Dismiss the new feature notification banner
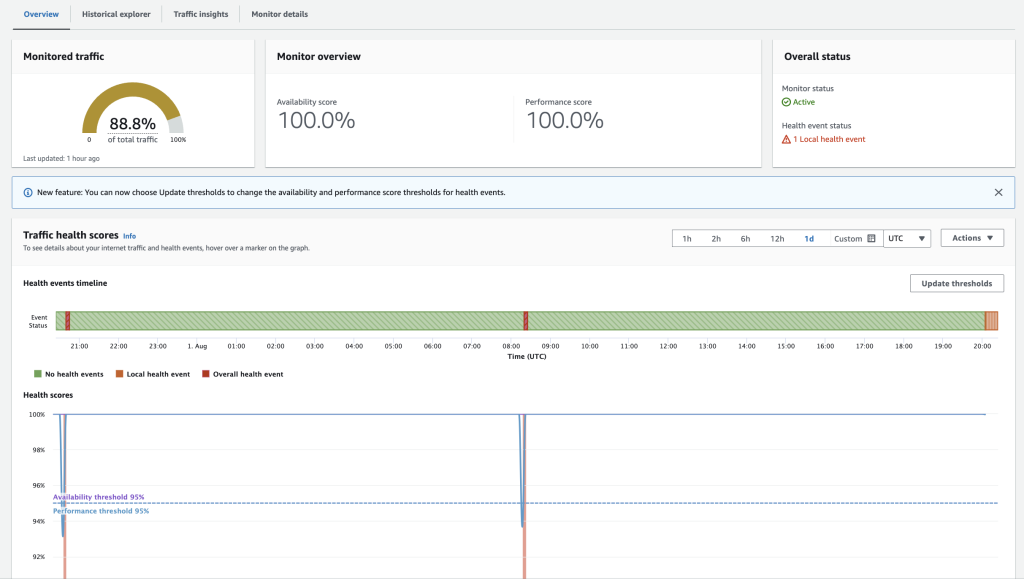Screen dimensions: 1024x581 (997, 192)
